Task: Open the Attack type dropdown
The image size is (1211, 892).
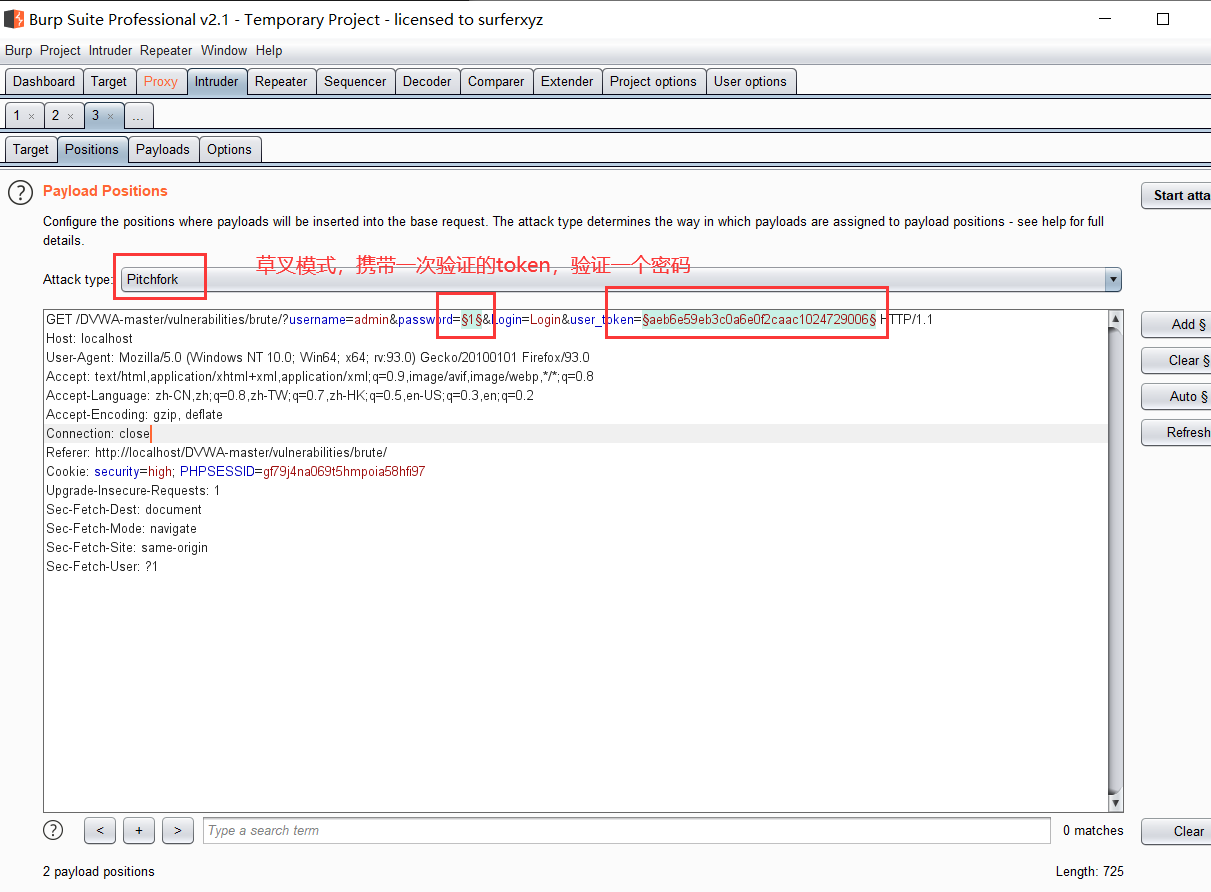Action: pos(1113,280)
